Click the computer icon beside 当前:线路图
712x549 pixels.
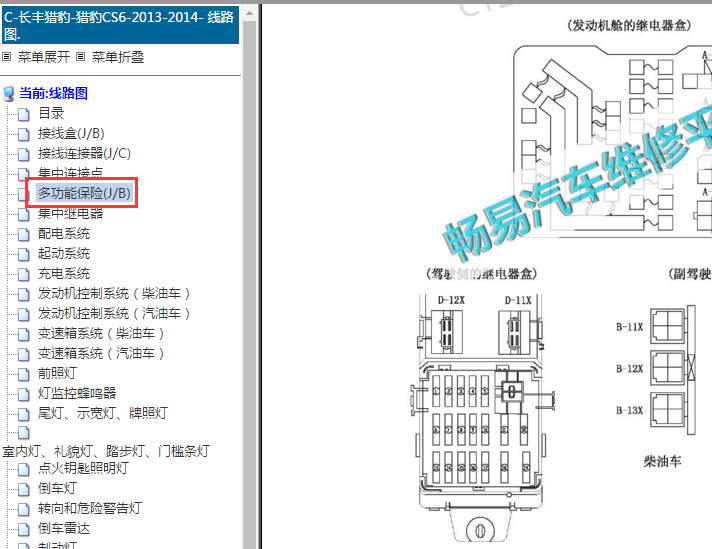coord(8,94)
